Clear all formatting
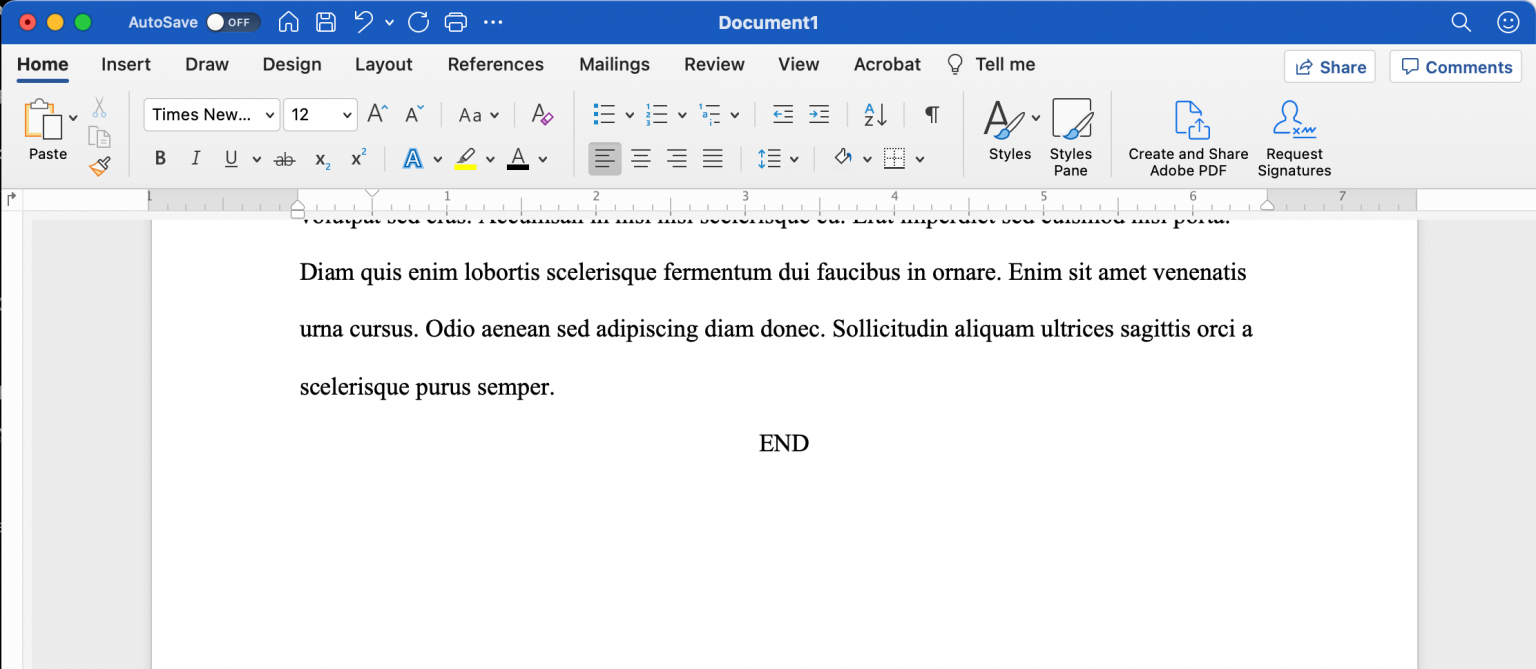 (x=541, y=114)
